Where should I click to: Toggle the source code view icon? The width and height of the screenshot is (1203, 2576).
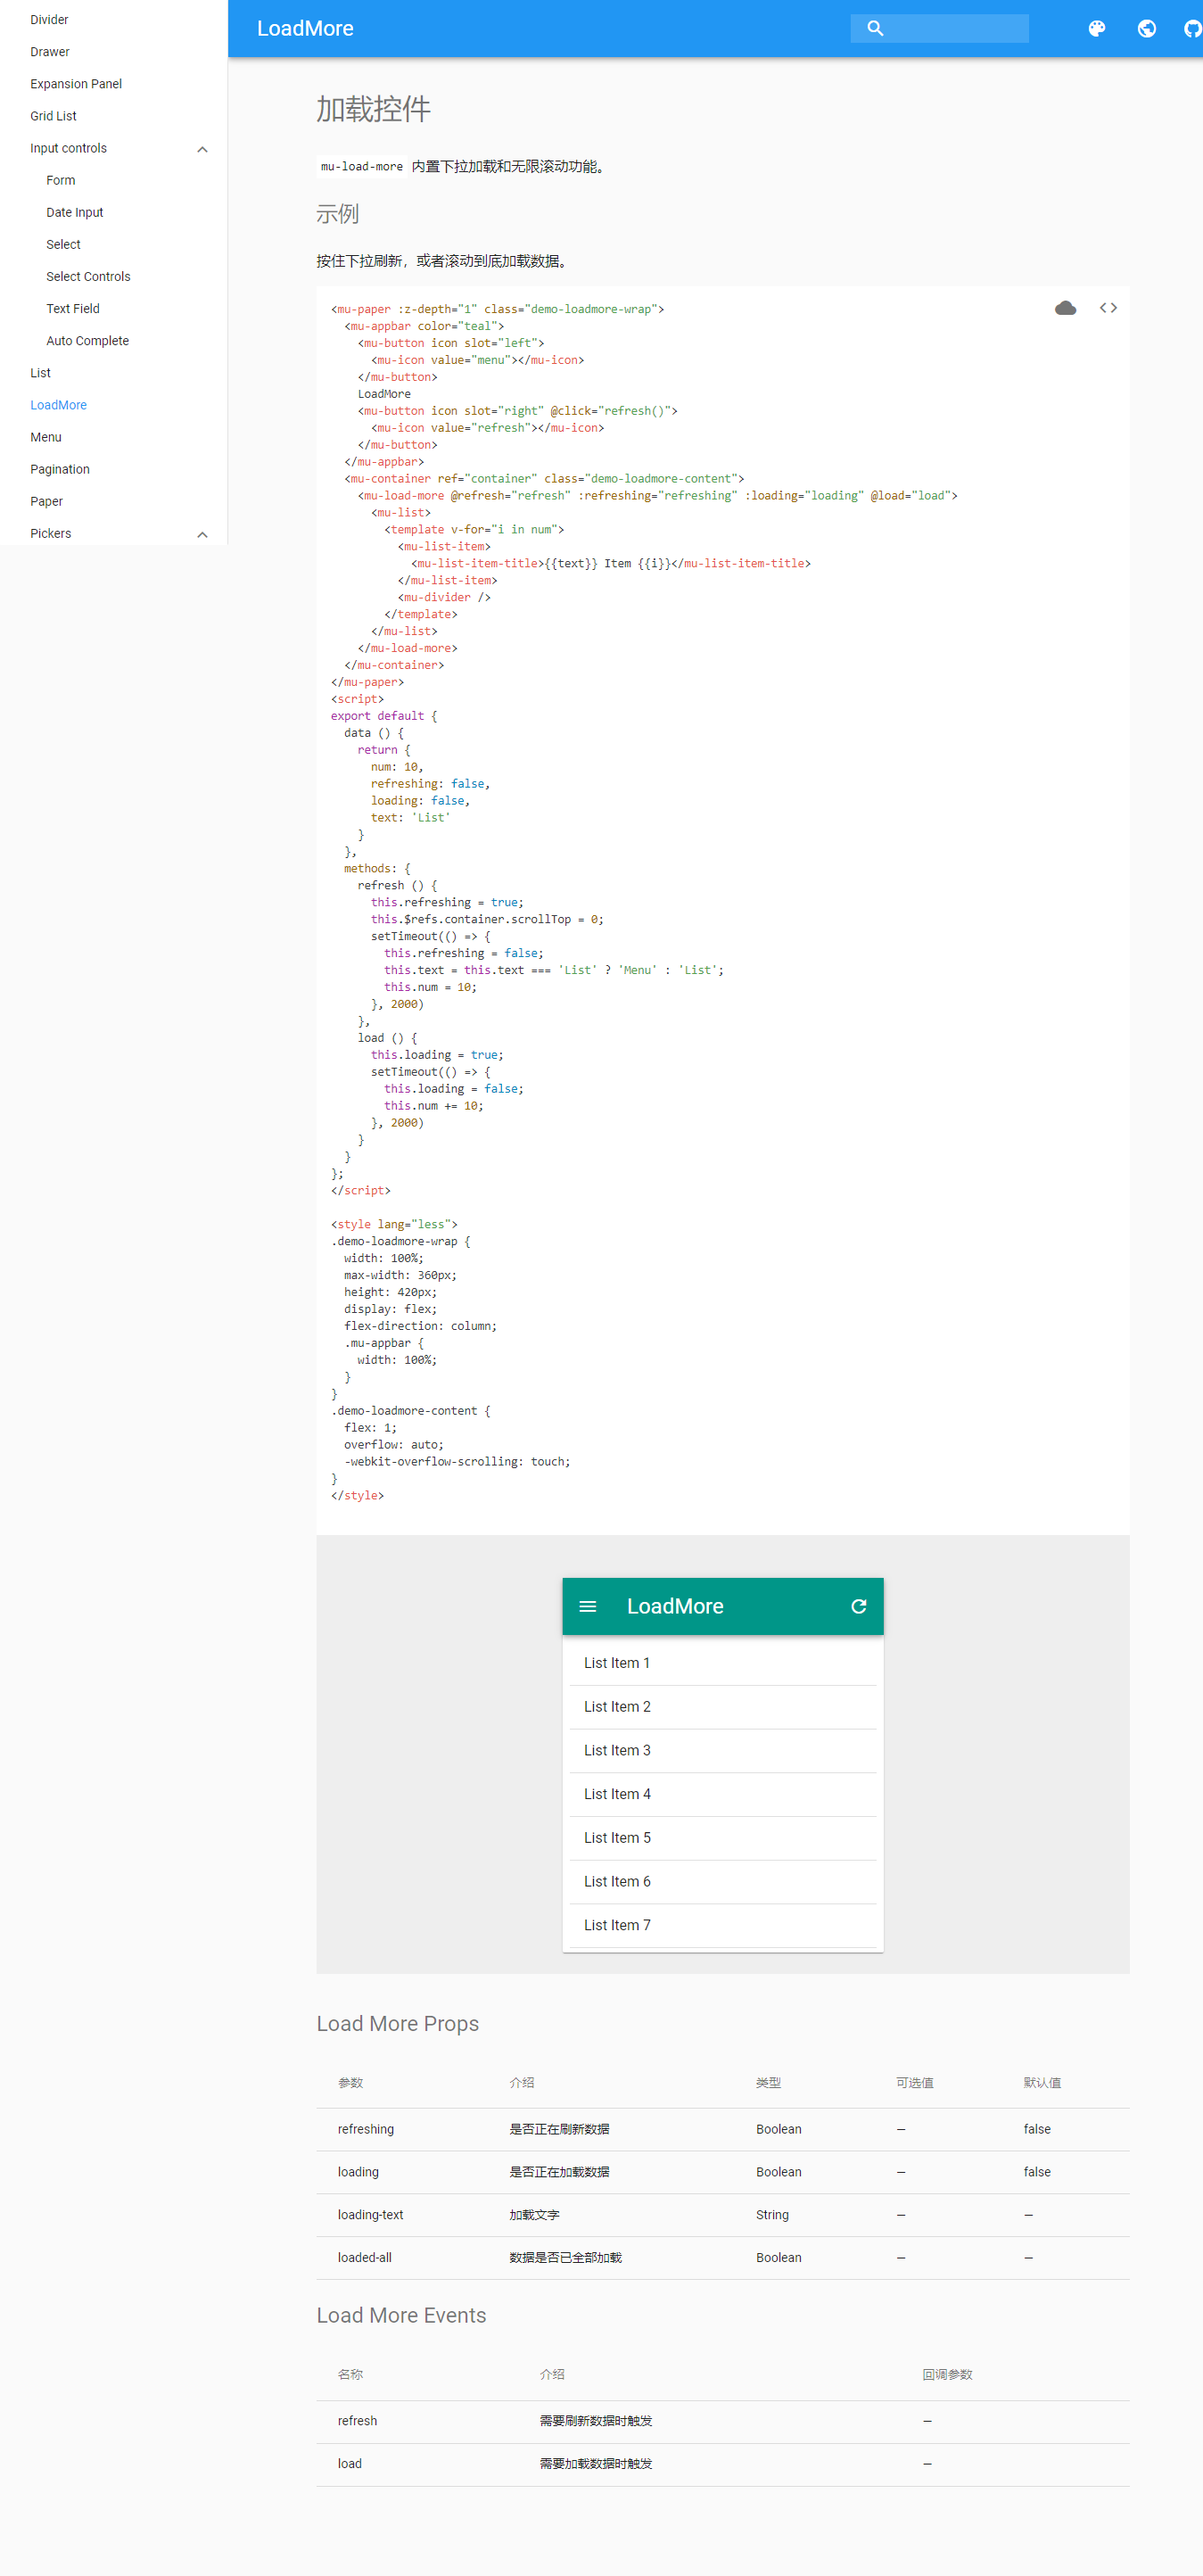pyautogui.click(x=1108, y=308)
